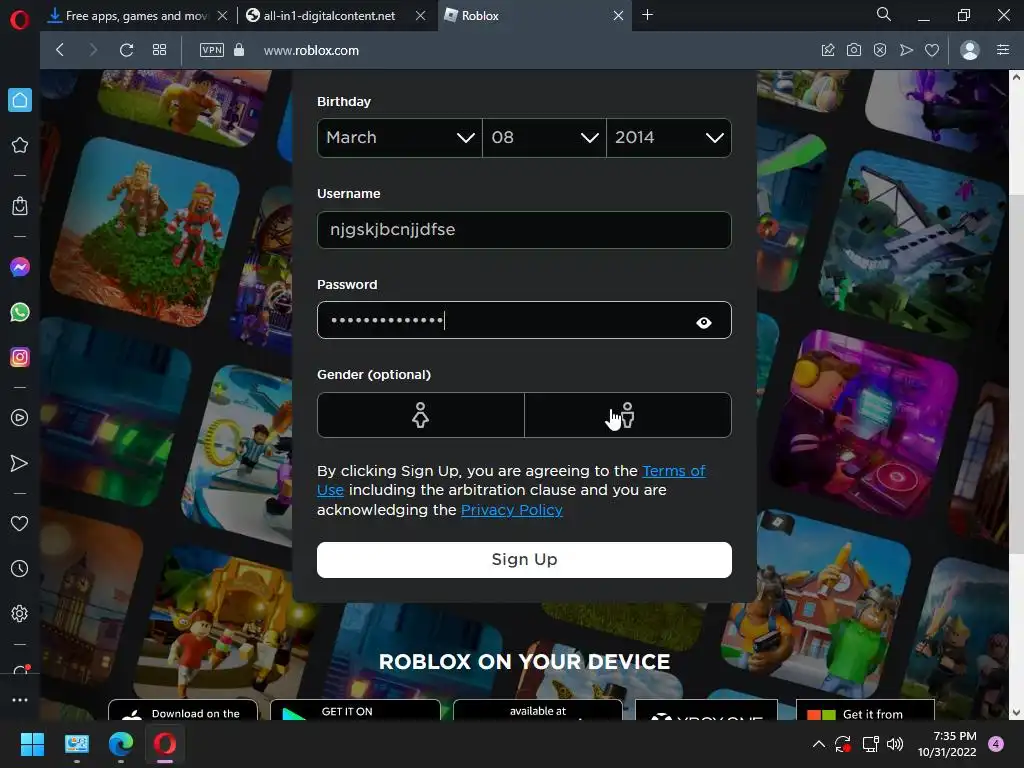
Task: Open volume control in tray
Action: tap(895, 744)
